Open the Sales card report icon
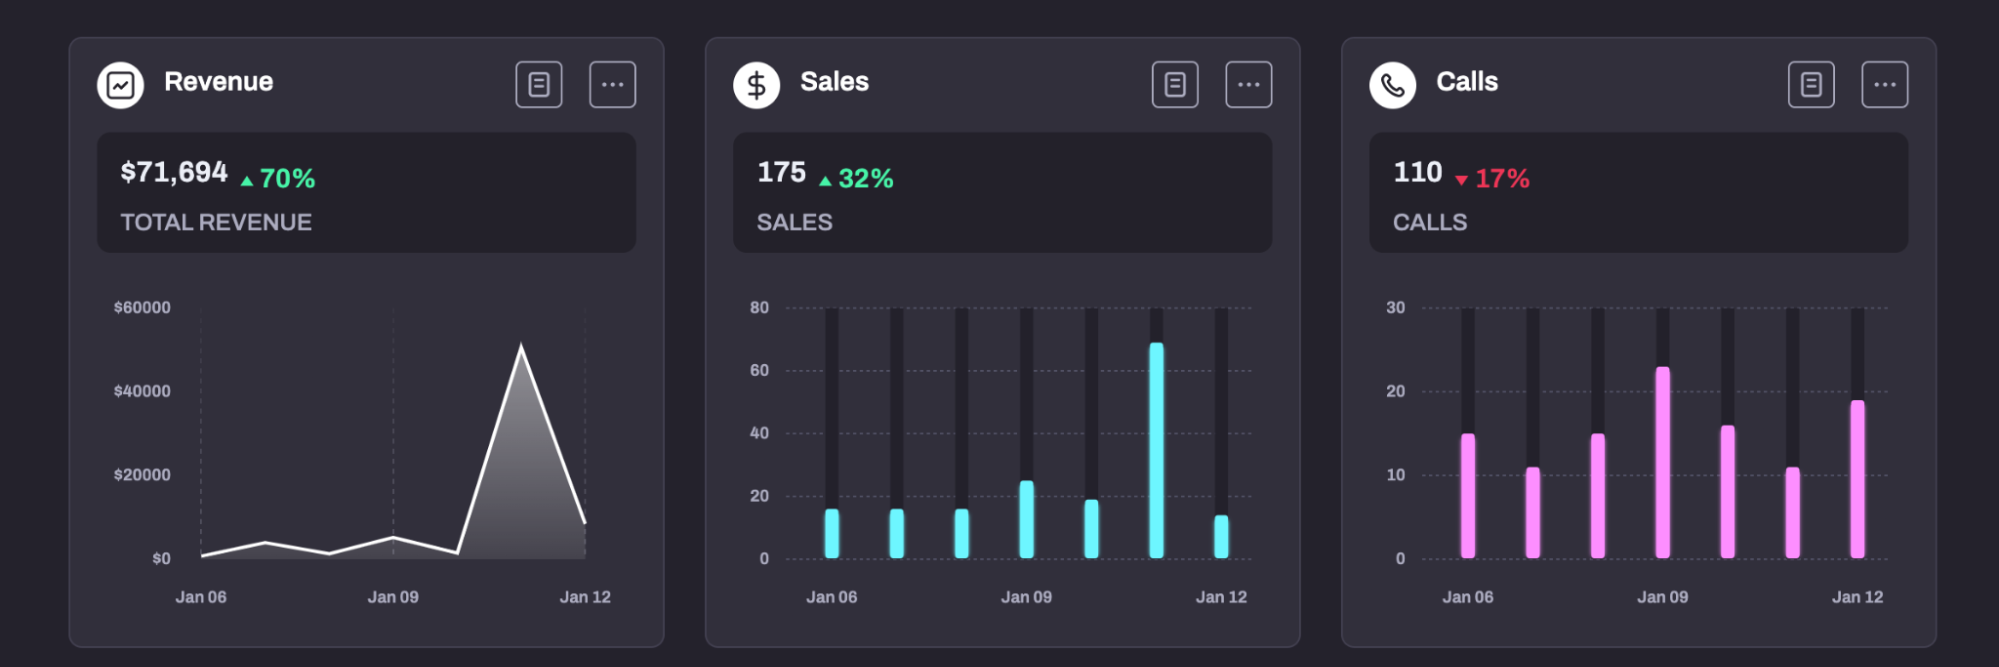The height and width of the screenshot is (667, 1999). [x=1175, y=85]
